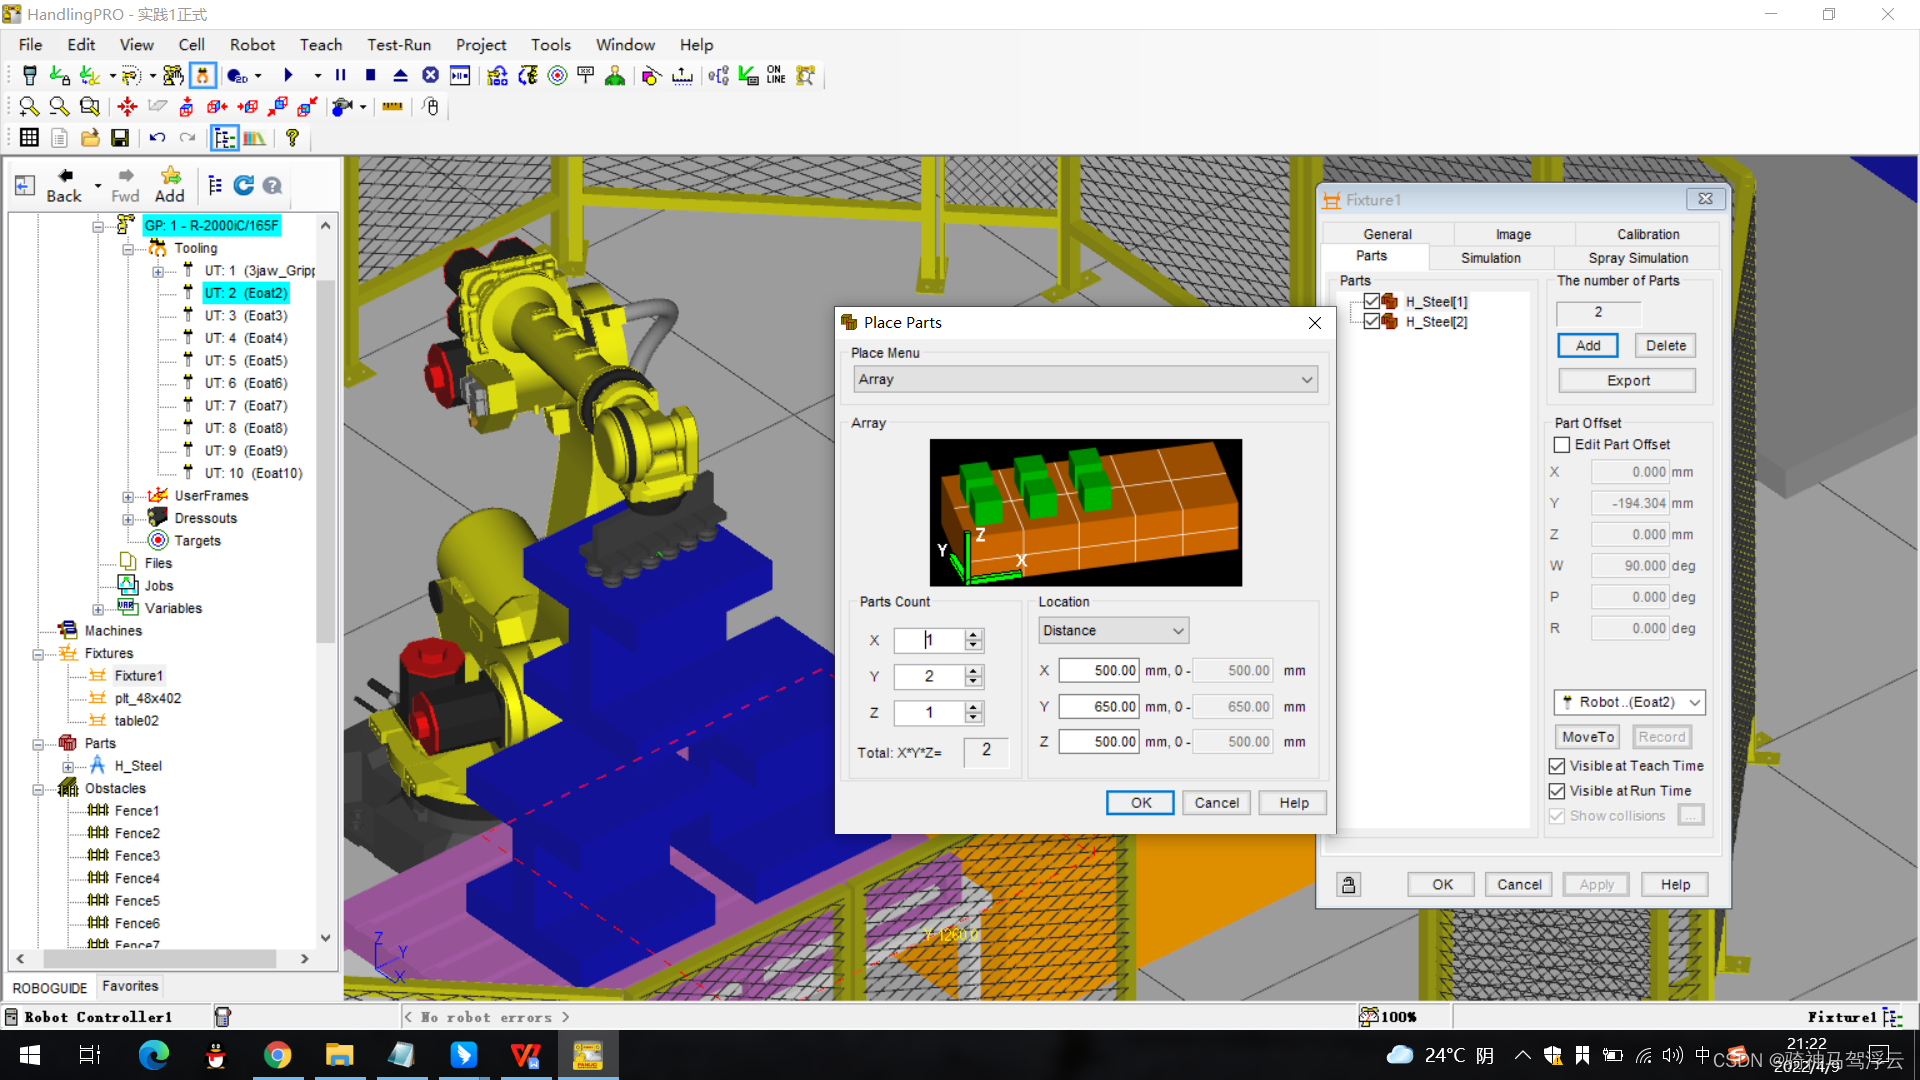Click Cancel in the Place Parts dialog

1216,803
